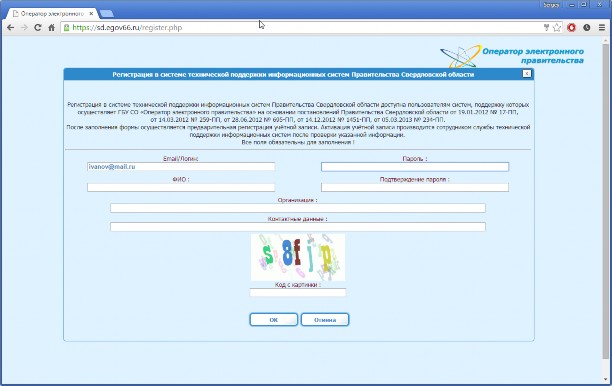This screenshot has height=386, width=612.
Task: Click the key icon in address bar
Action: [546, 28]
